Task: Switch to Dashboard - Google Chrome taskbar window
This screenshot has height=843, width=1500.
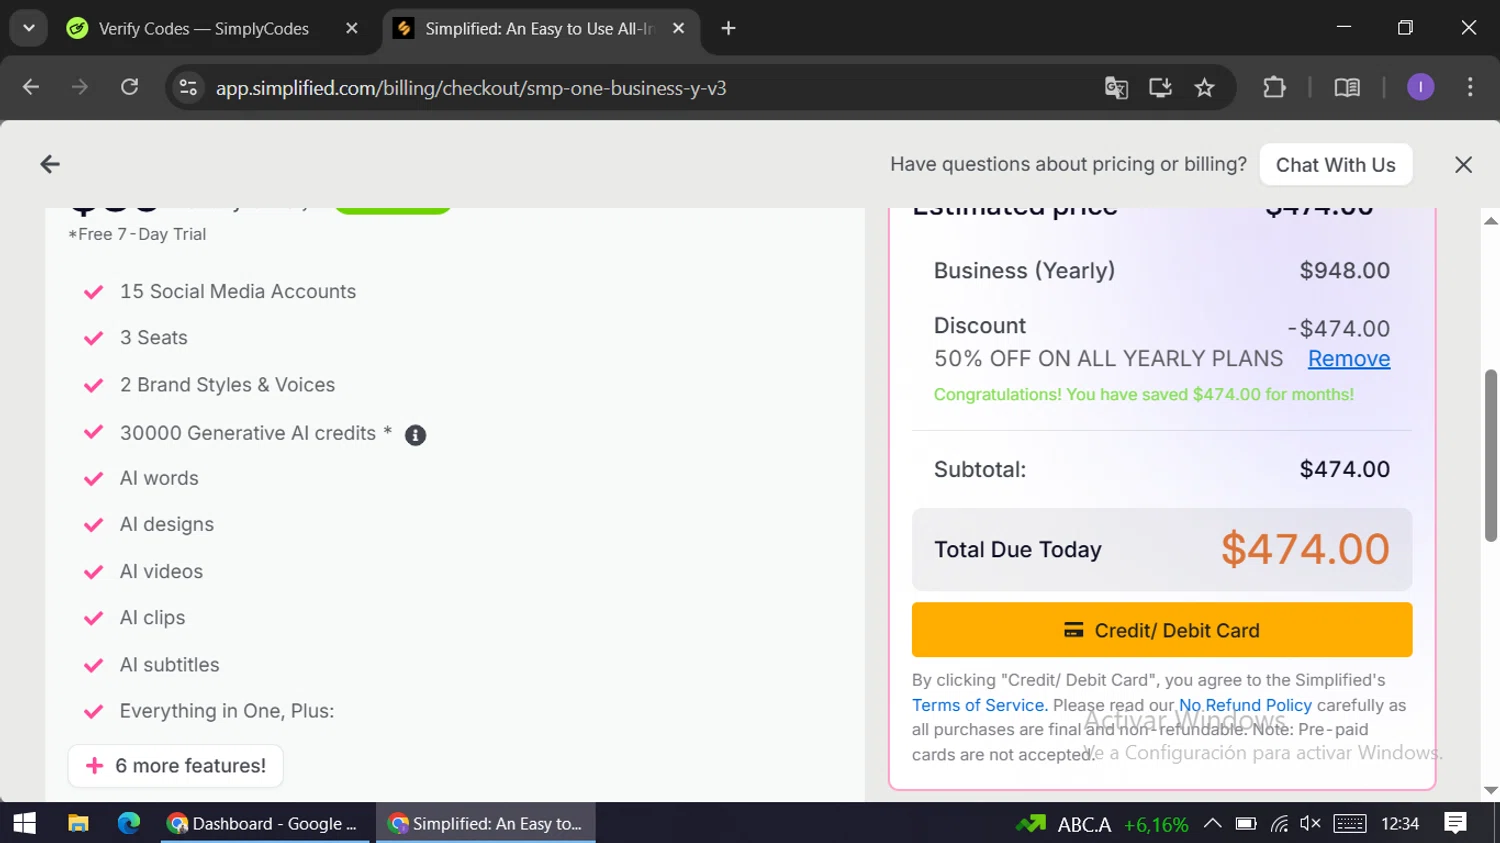Action: coord(264,823)
